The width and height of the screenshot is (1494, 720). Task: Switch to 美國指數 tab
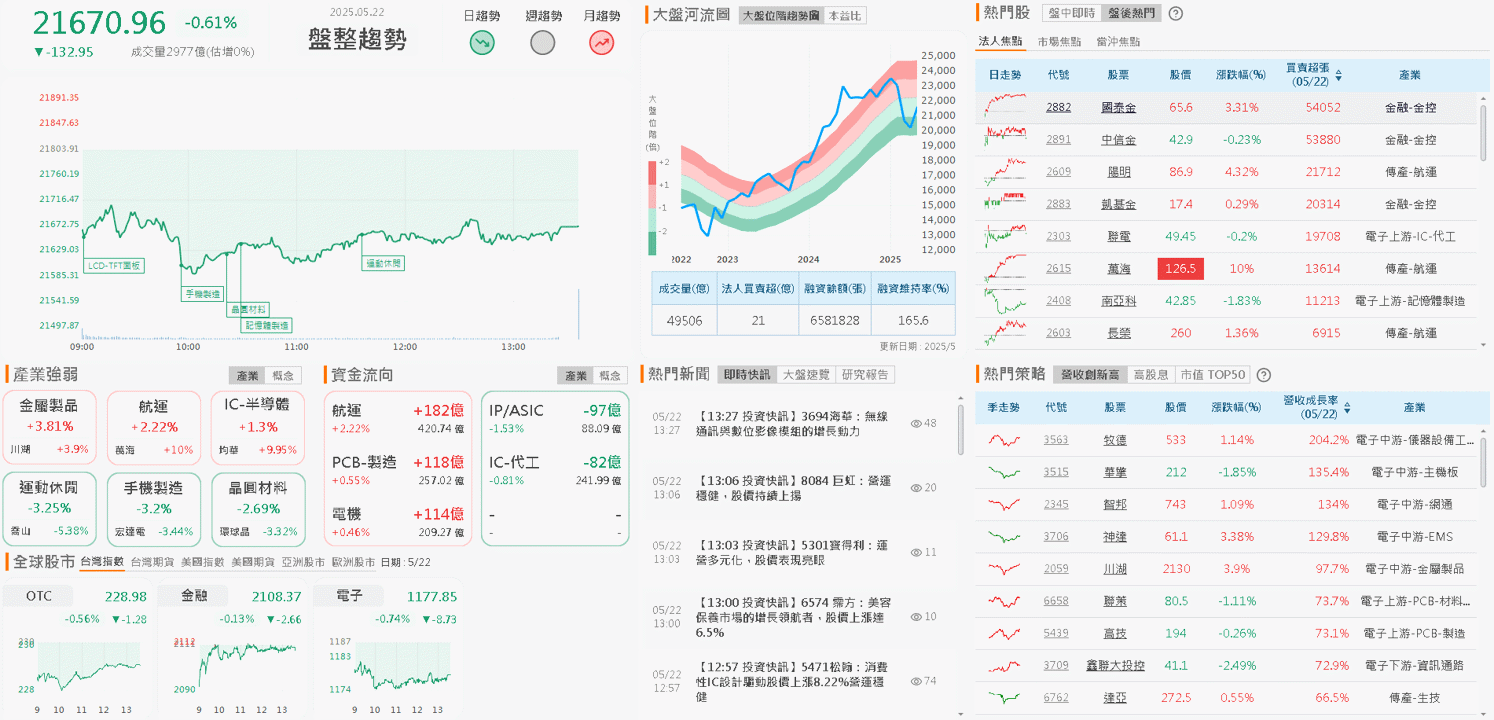202,562
